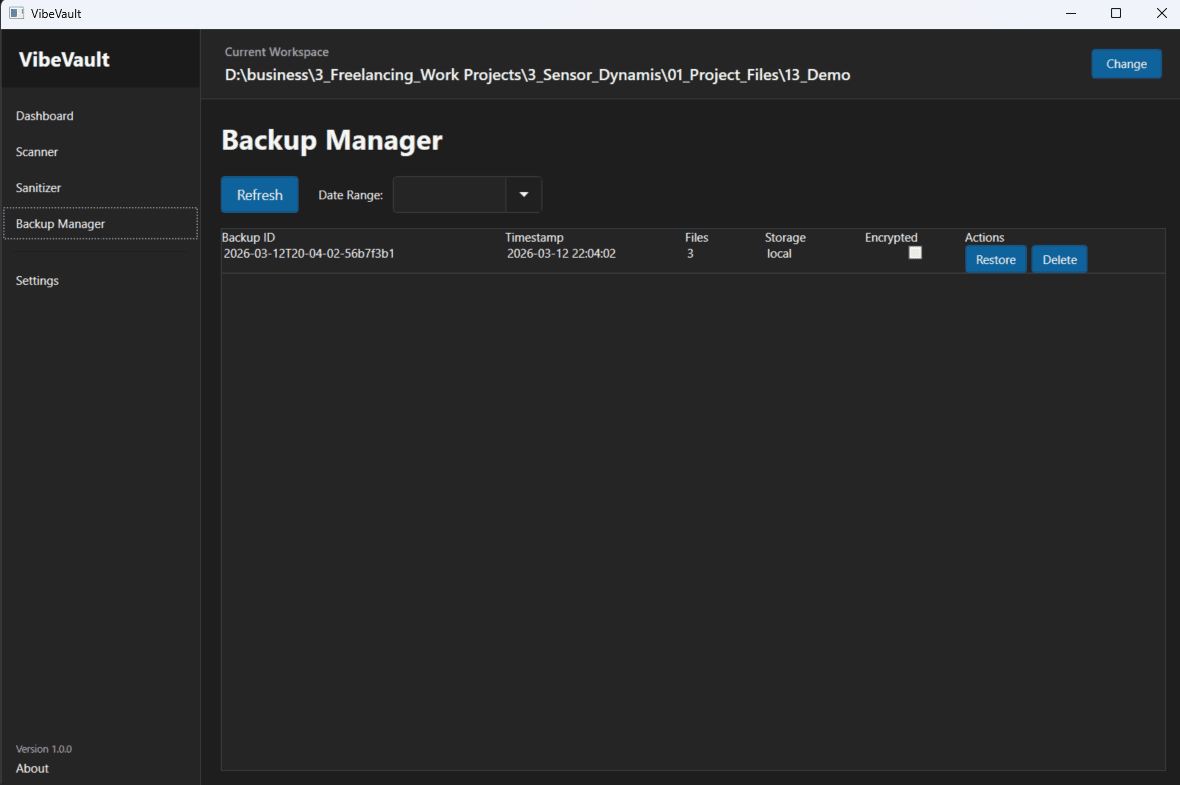The image size is (1180, 785).
Task: Click the Backup ID column header
Action: pos(250,237)
